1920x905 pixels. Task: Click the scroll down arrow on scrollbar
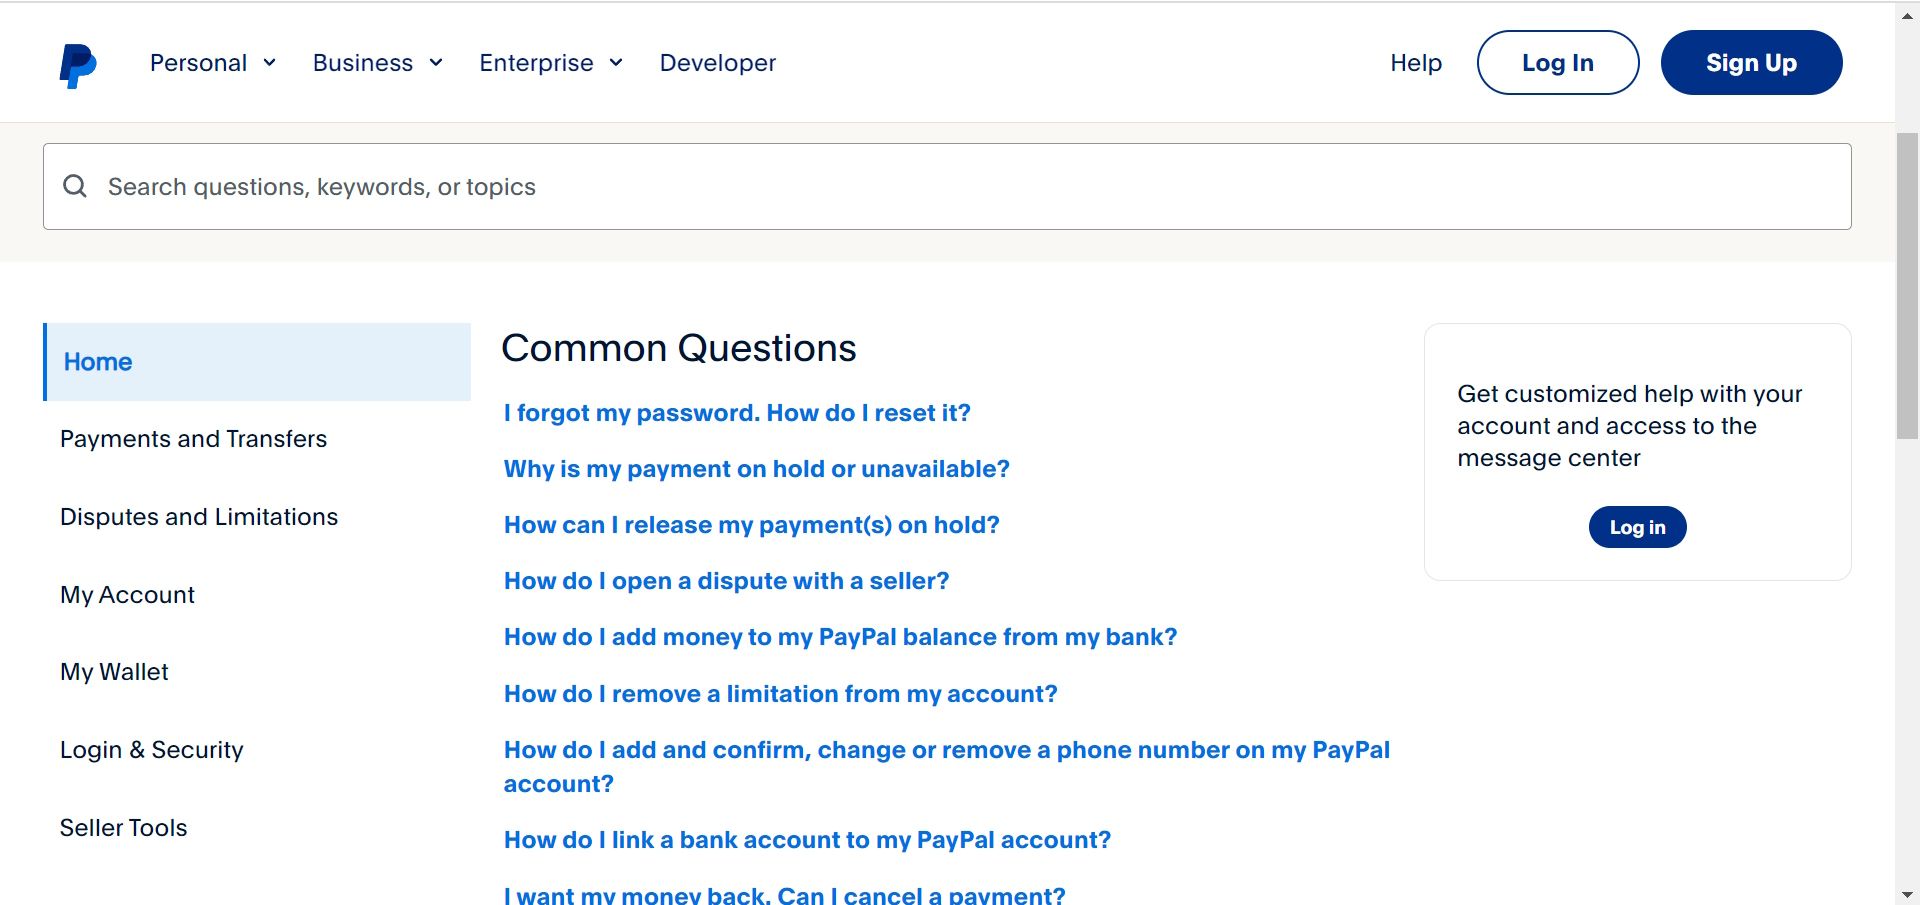tap(1907, 894)
